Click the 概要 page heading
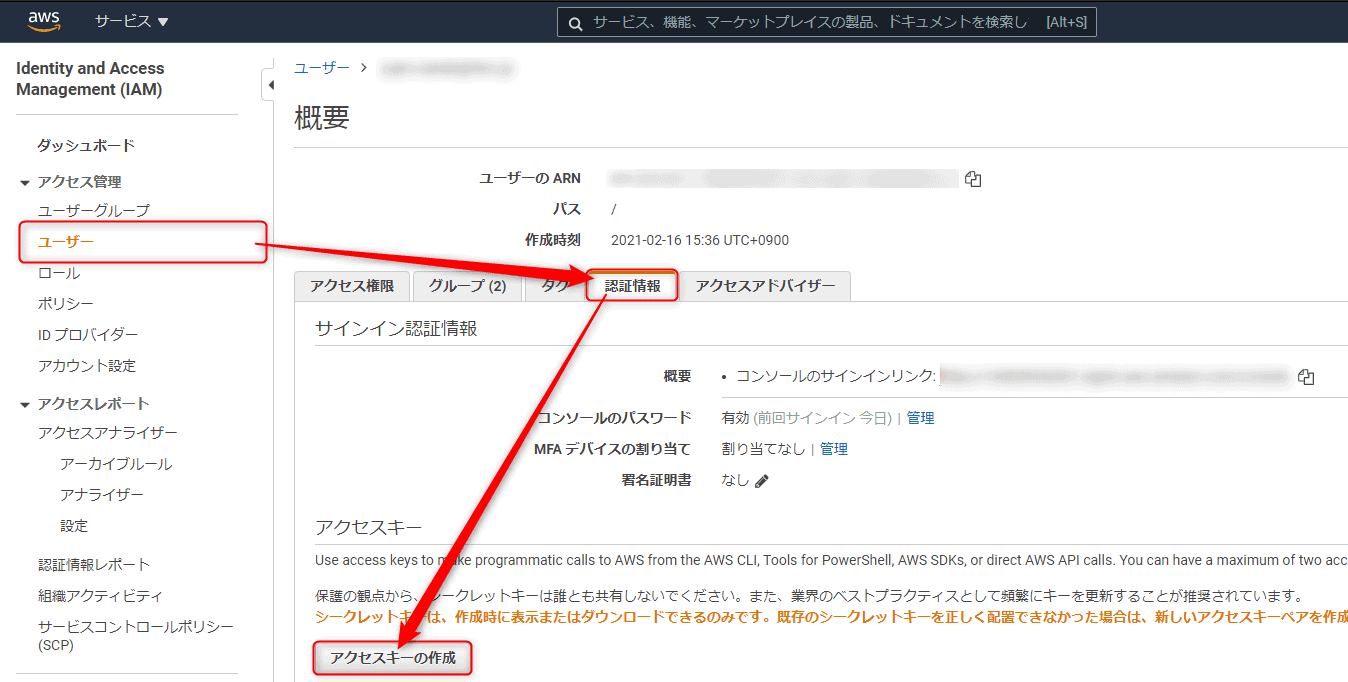Screen dimensions: 1348x682 click(x=322, y=118)
